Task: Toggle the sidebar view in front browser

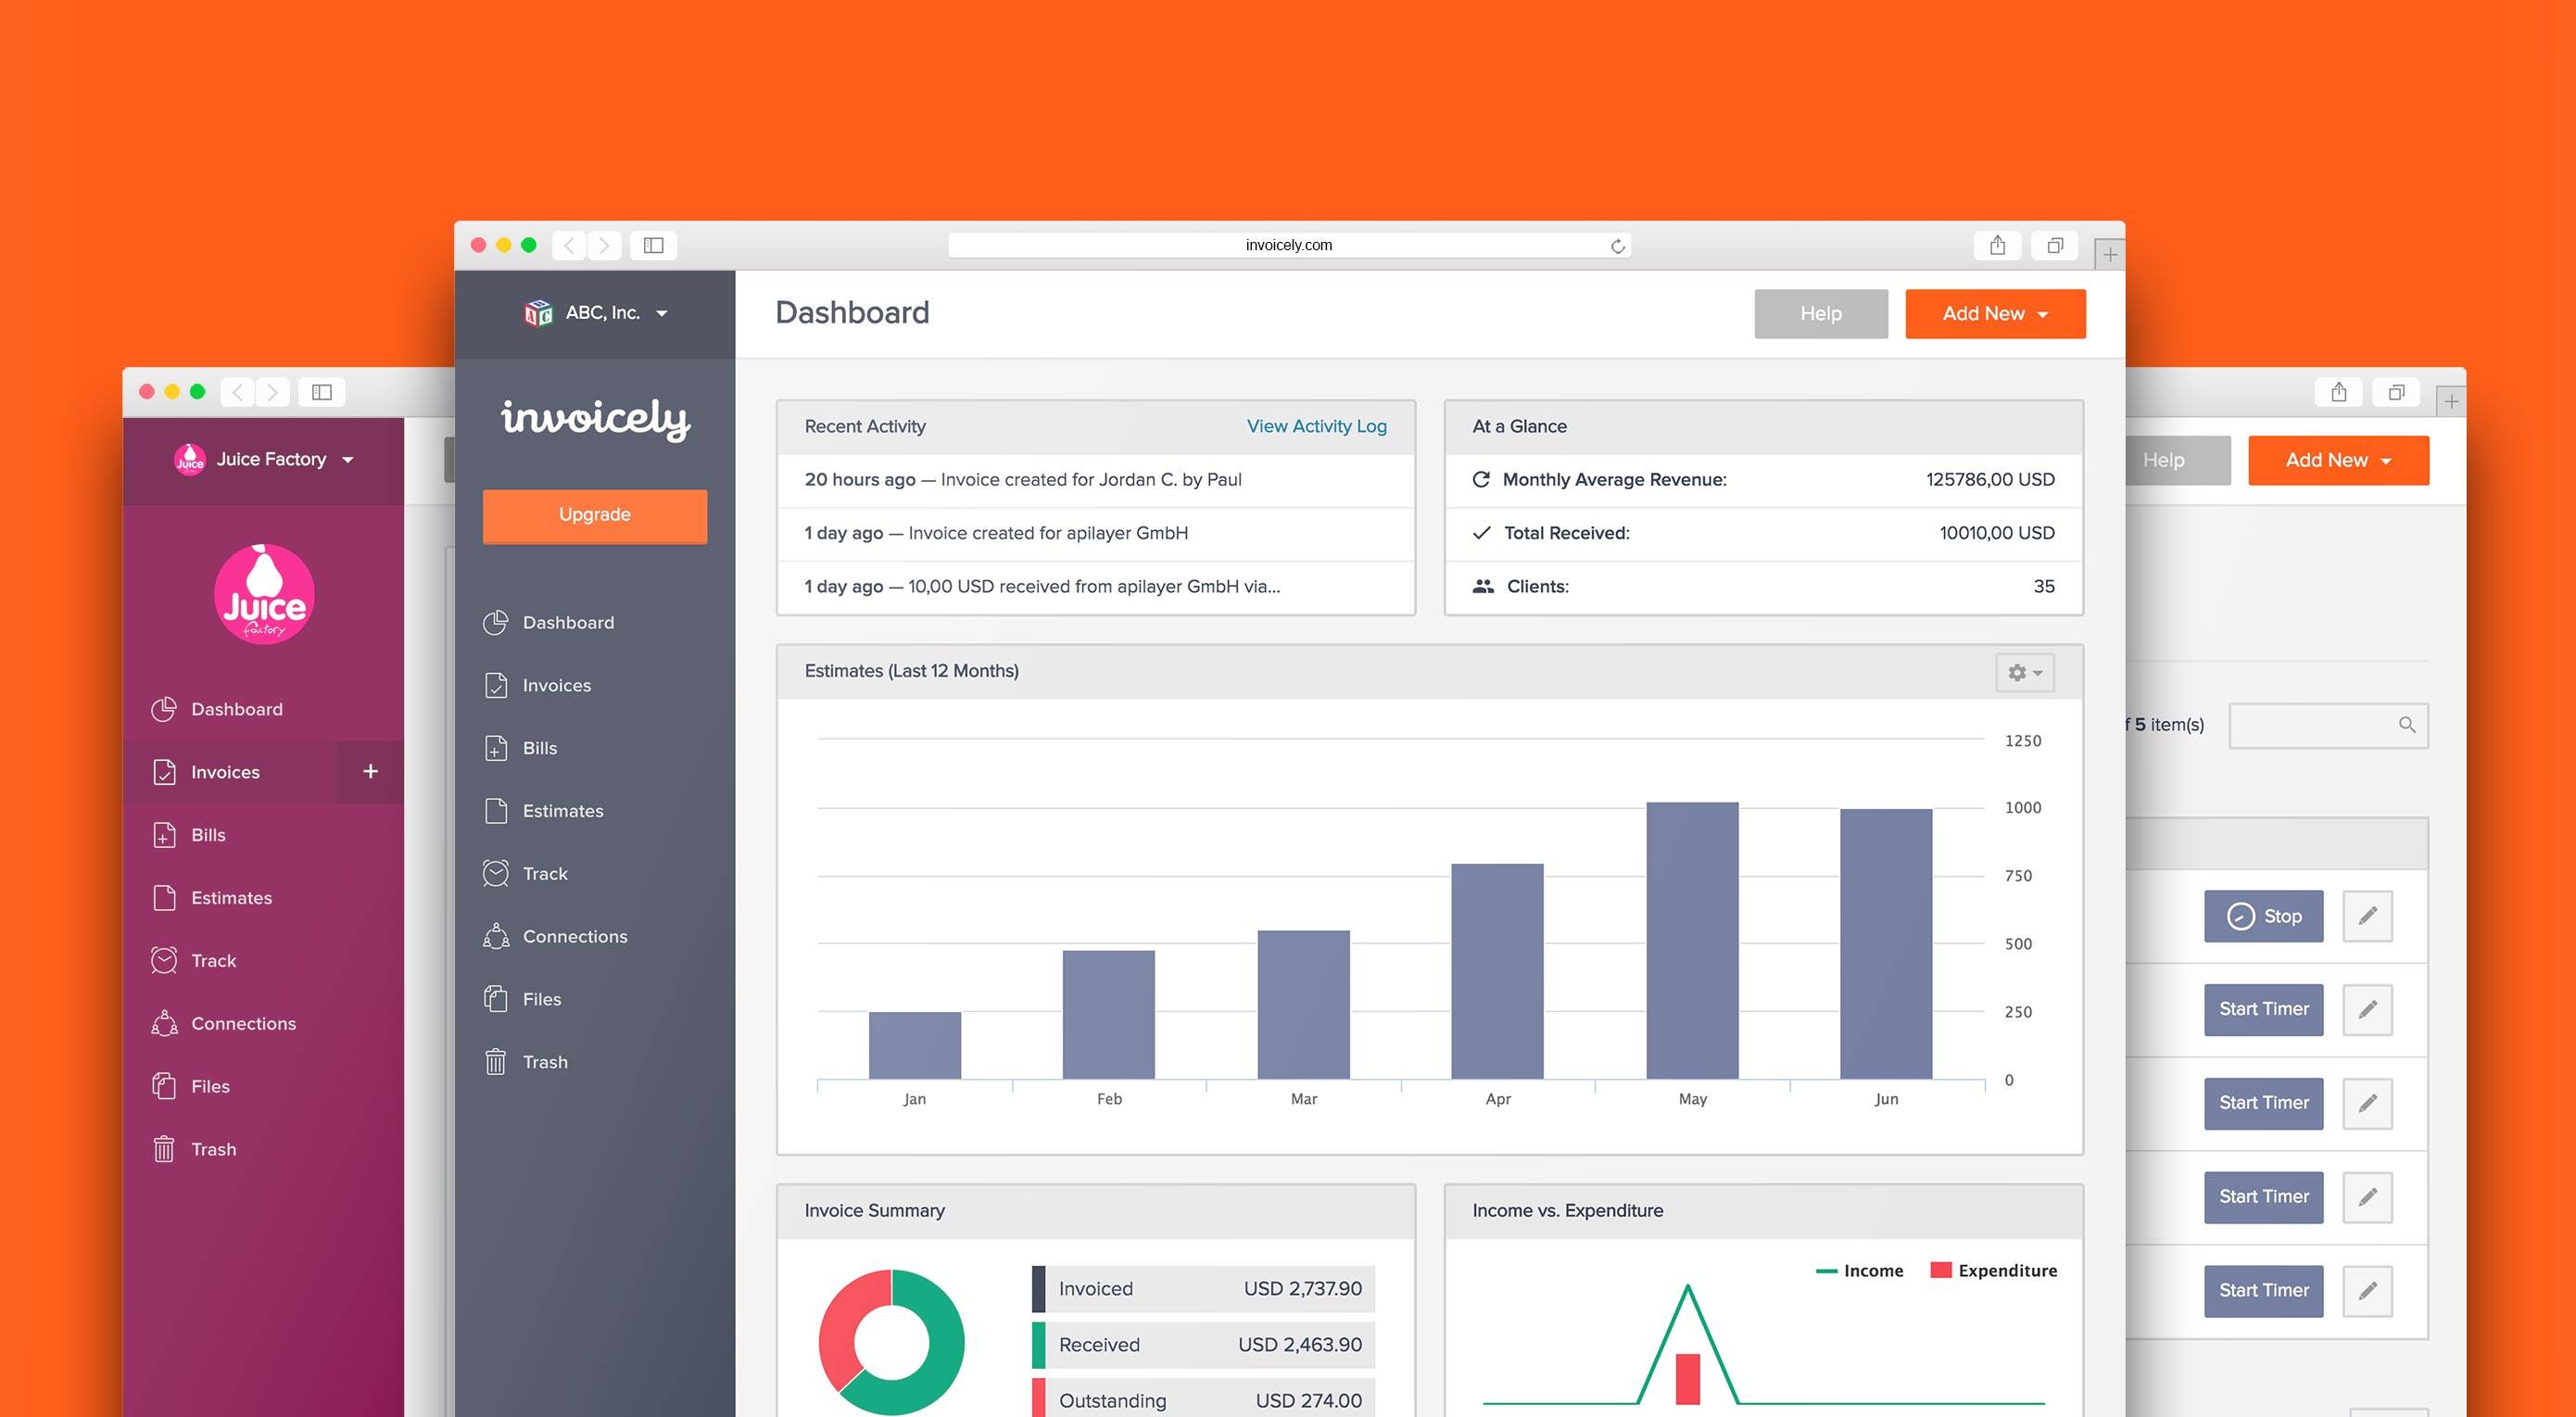Action: pos(653,246)
